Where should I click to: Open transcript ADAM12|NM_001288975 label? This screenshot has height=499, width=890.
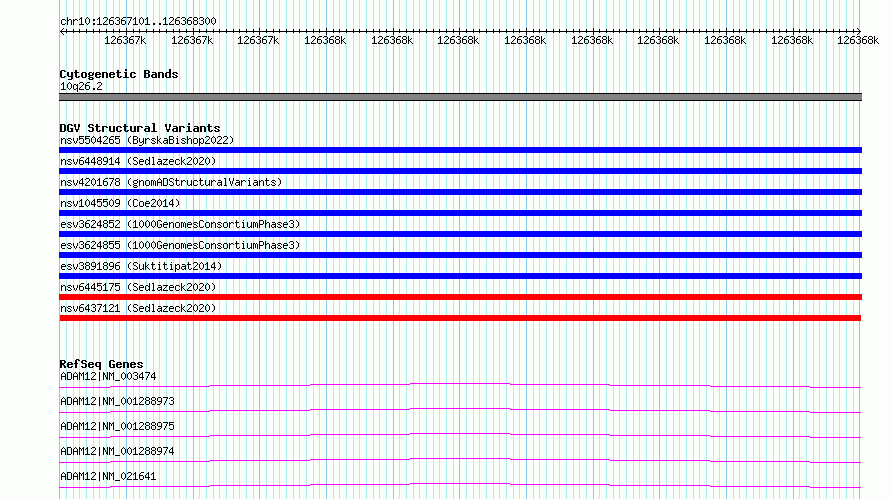coord(117,426)
